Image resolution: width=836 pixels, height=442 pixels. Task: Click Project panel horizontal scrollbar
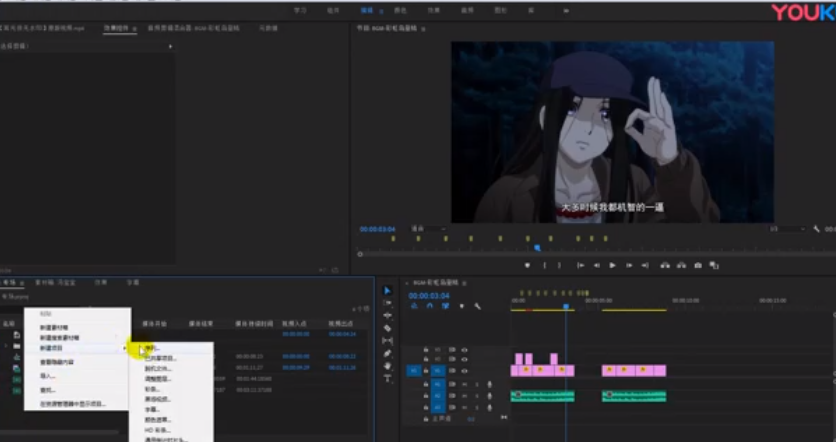(60, 432)
